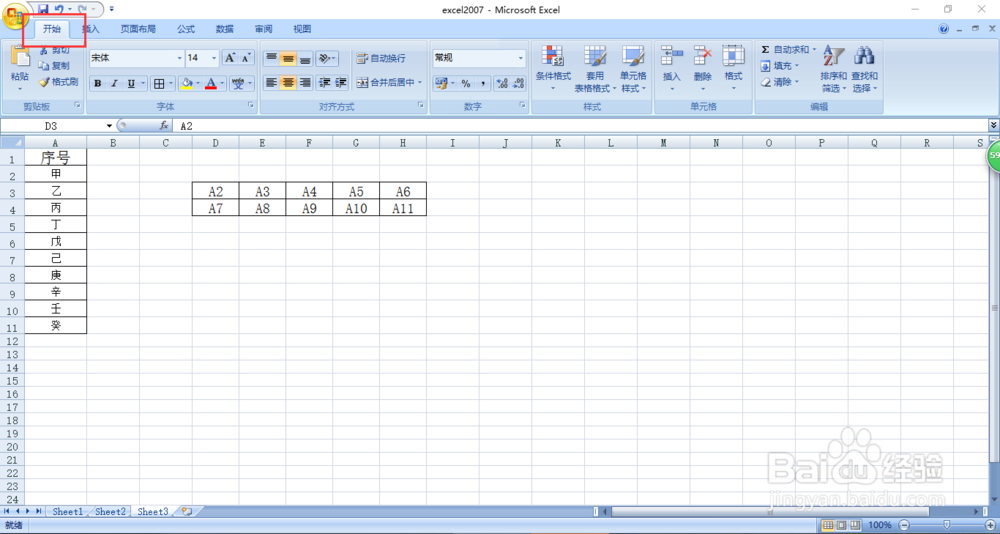1000x534 pixels.
Task: Switch to the 数据 ribbon tab
Action: [x=224, y=29]
